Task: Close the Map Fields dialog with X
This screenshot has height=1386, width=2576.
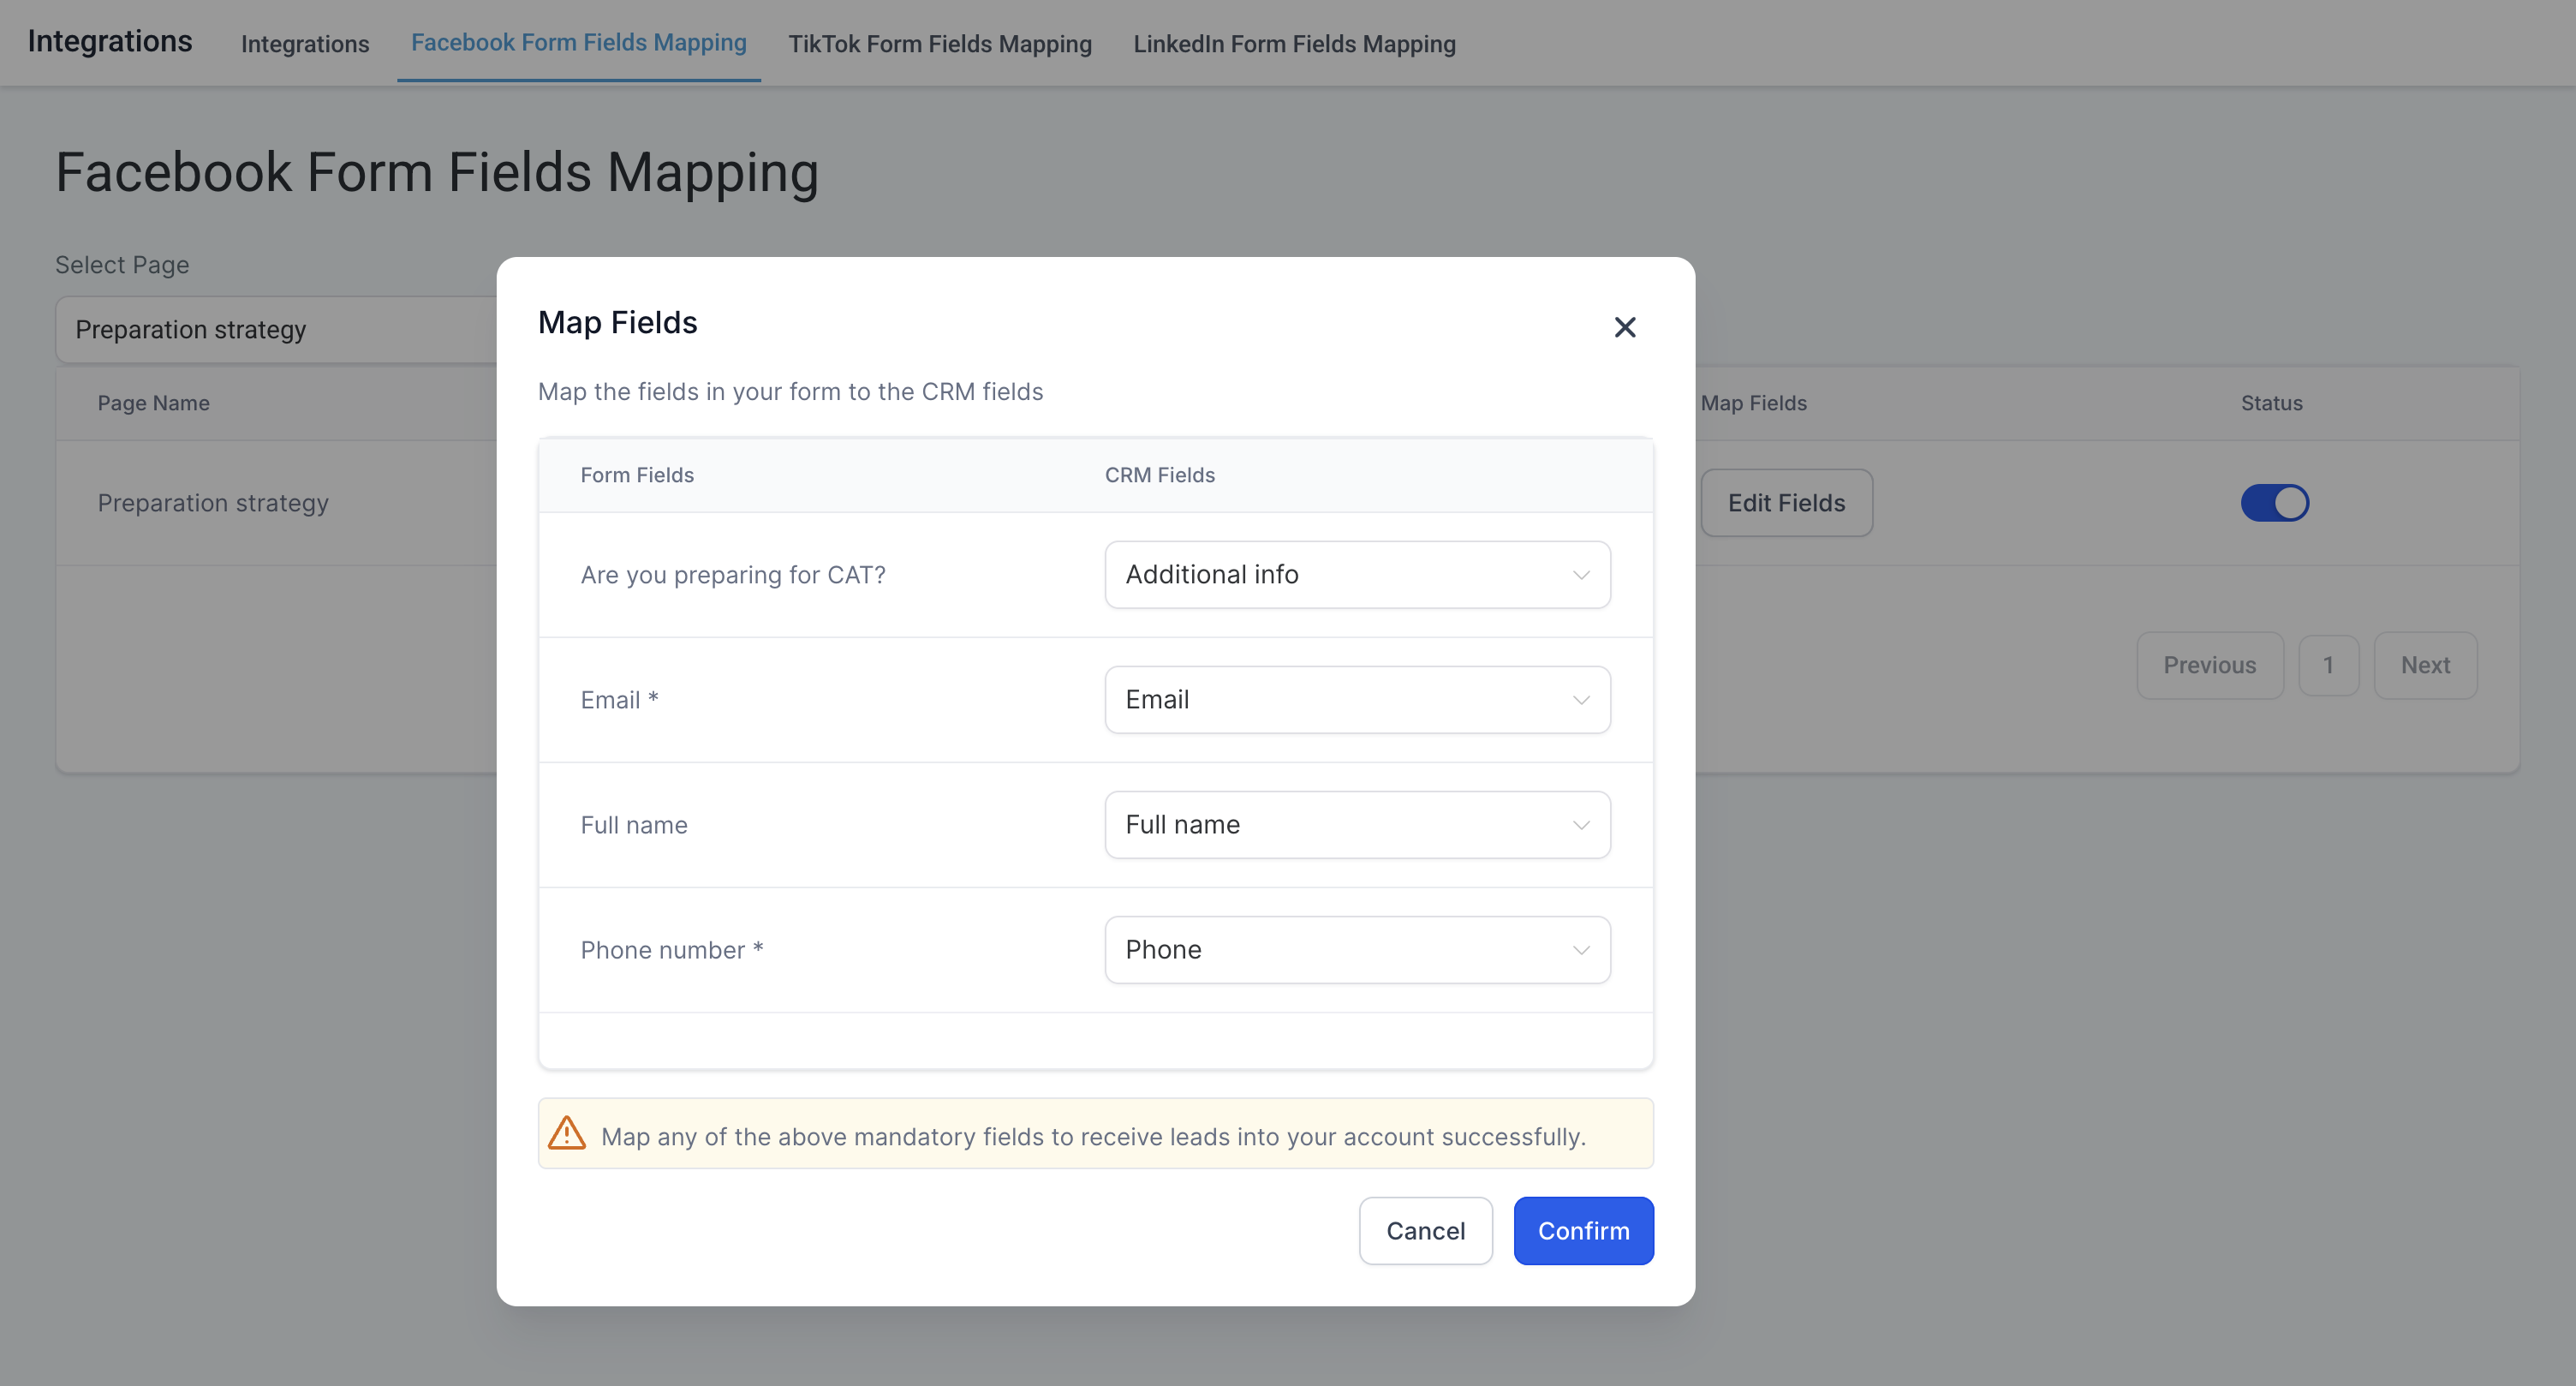Action: click(1624, 327)
